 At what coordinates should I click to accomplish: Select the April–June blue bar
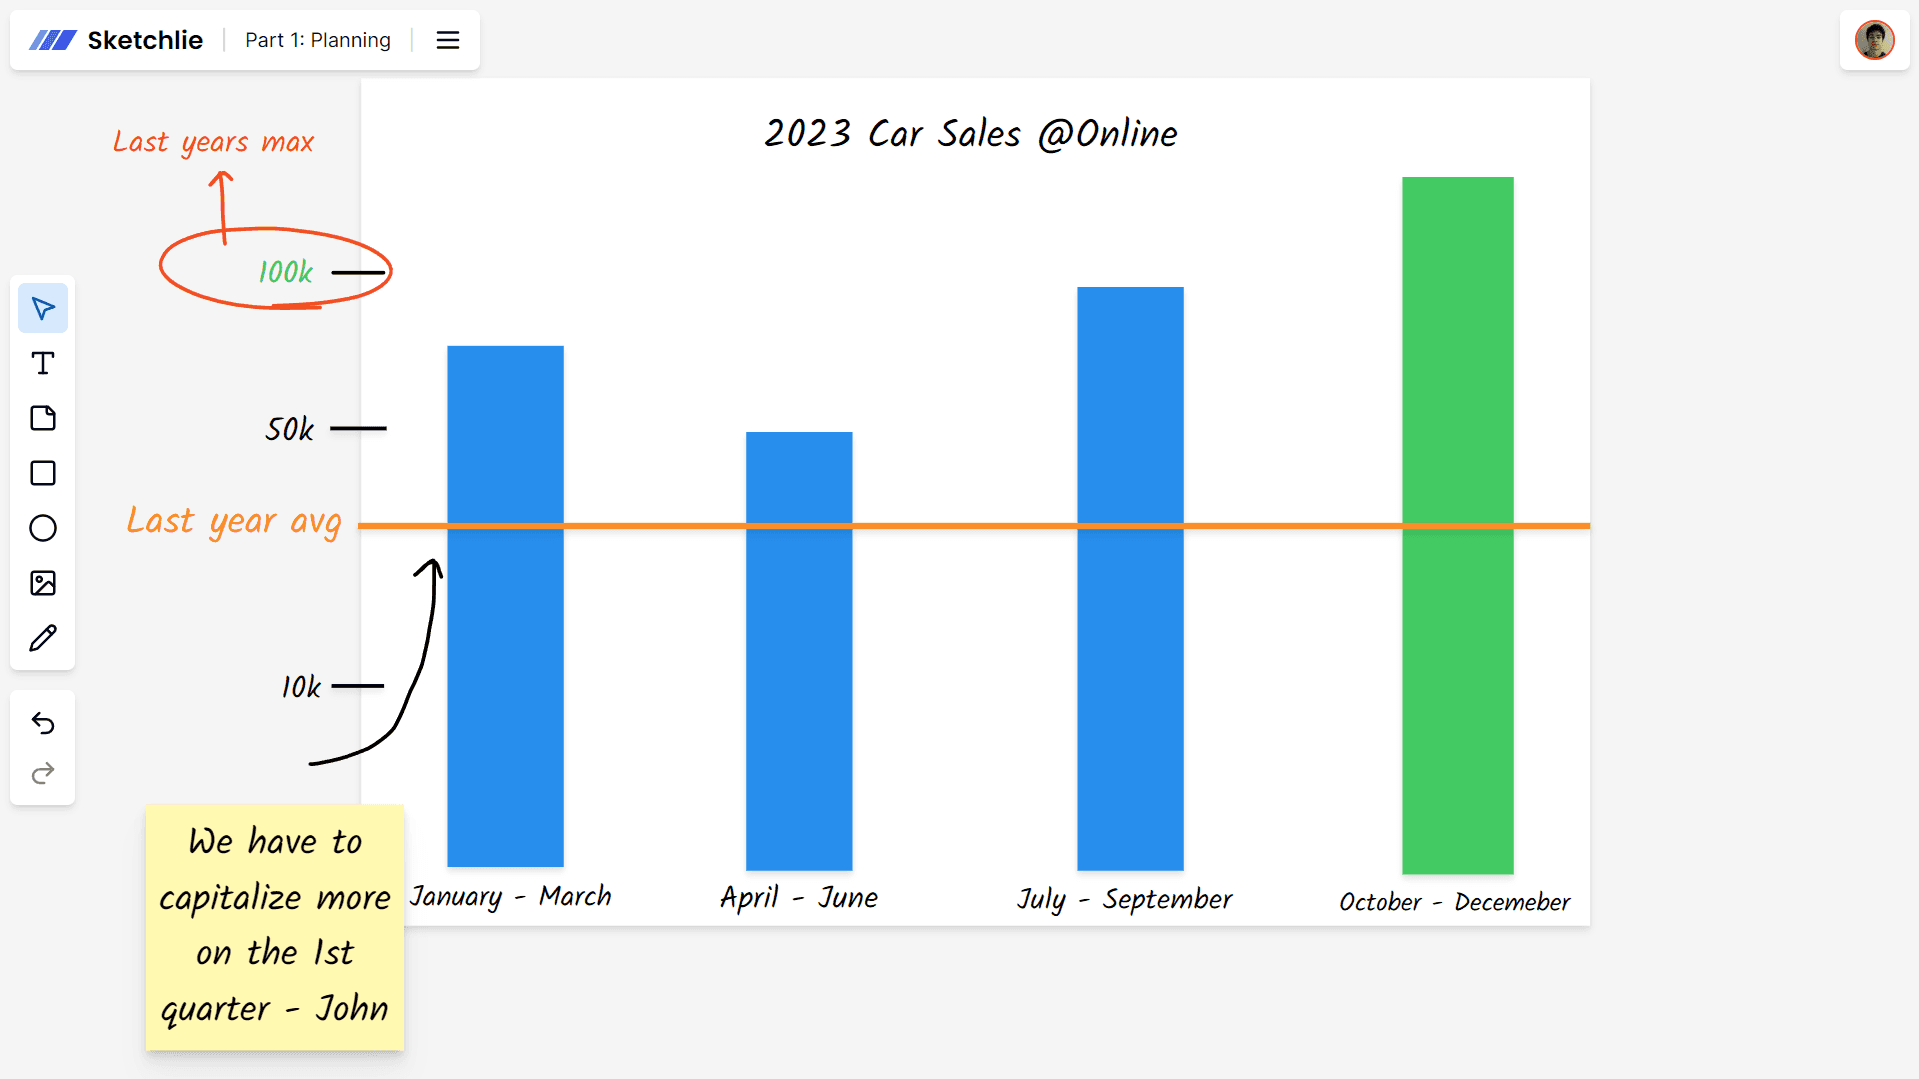(799, 700)
